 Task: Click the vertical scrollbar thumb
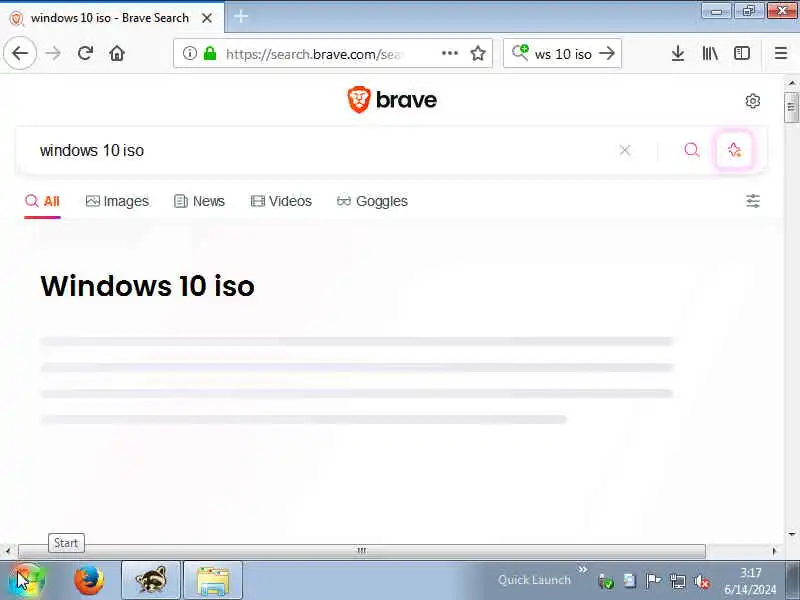(791, 107)
